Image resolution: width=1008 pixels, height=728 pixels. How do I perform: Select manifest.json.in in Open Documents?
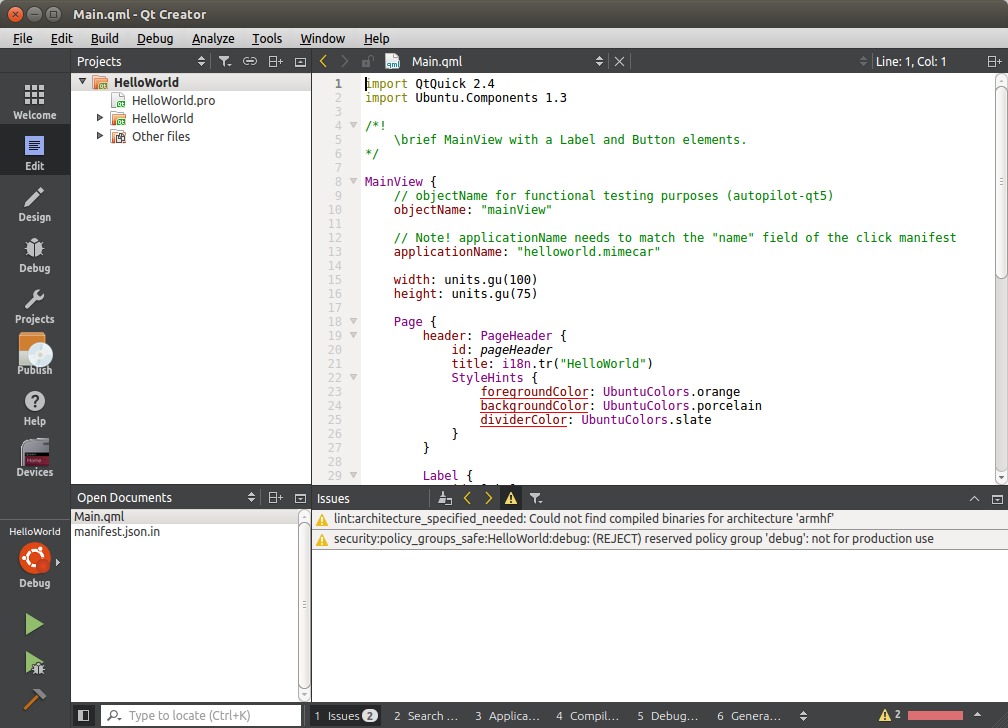pyautogui.click(x=117, y=532)
